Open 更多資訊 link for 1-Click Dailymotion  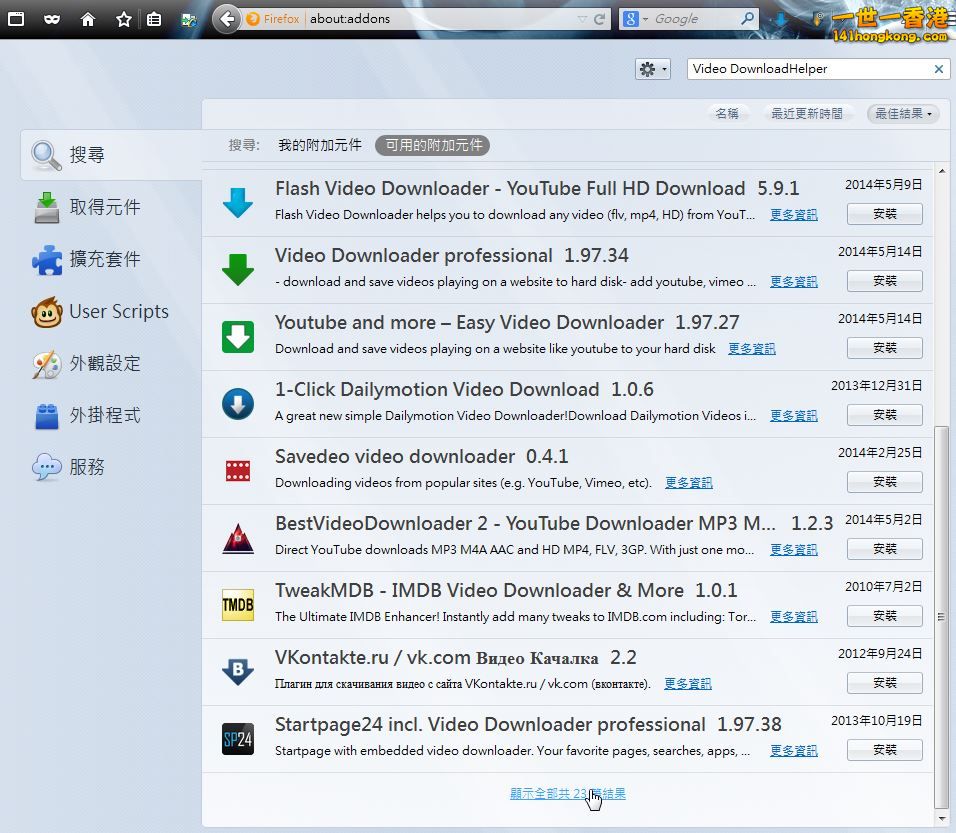tap(793, 416)
